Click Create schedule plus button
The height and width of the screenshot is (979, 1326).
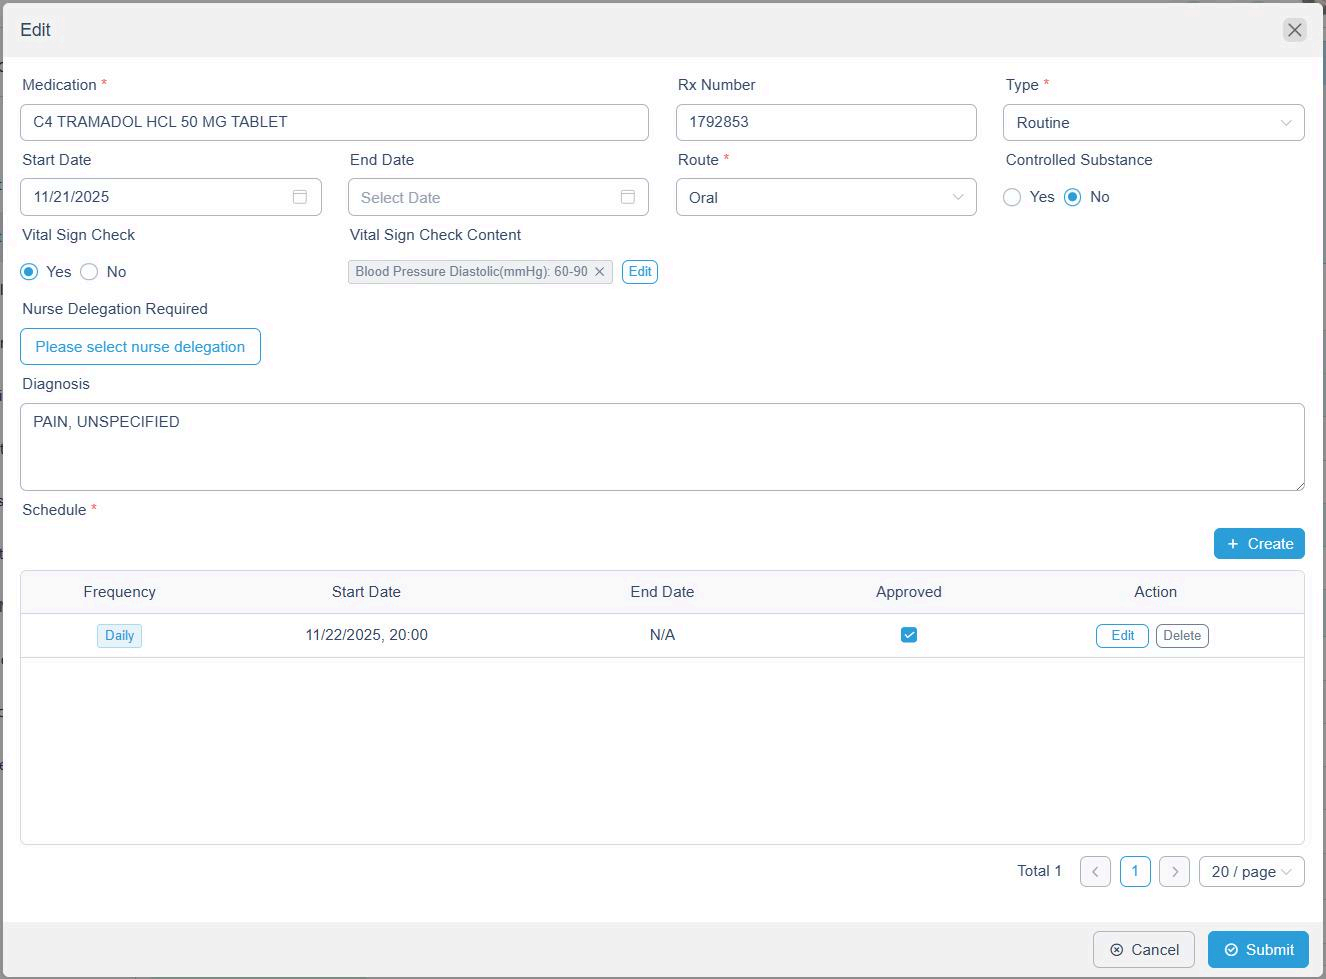[x=1259, y=544]
